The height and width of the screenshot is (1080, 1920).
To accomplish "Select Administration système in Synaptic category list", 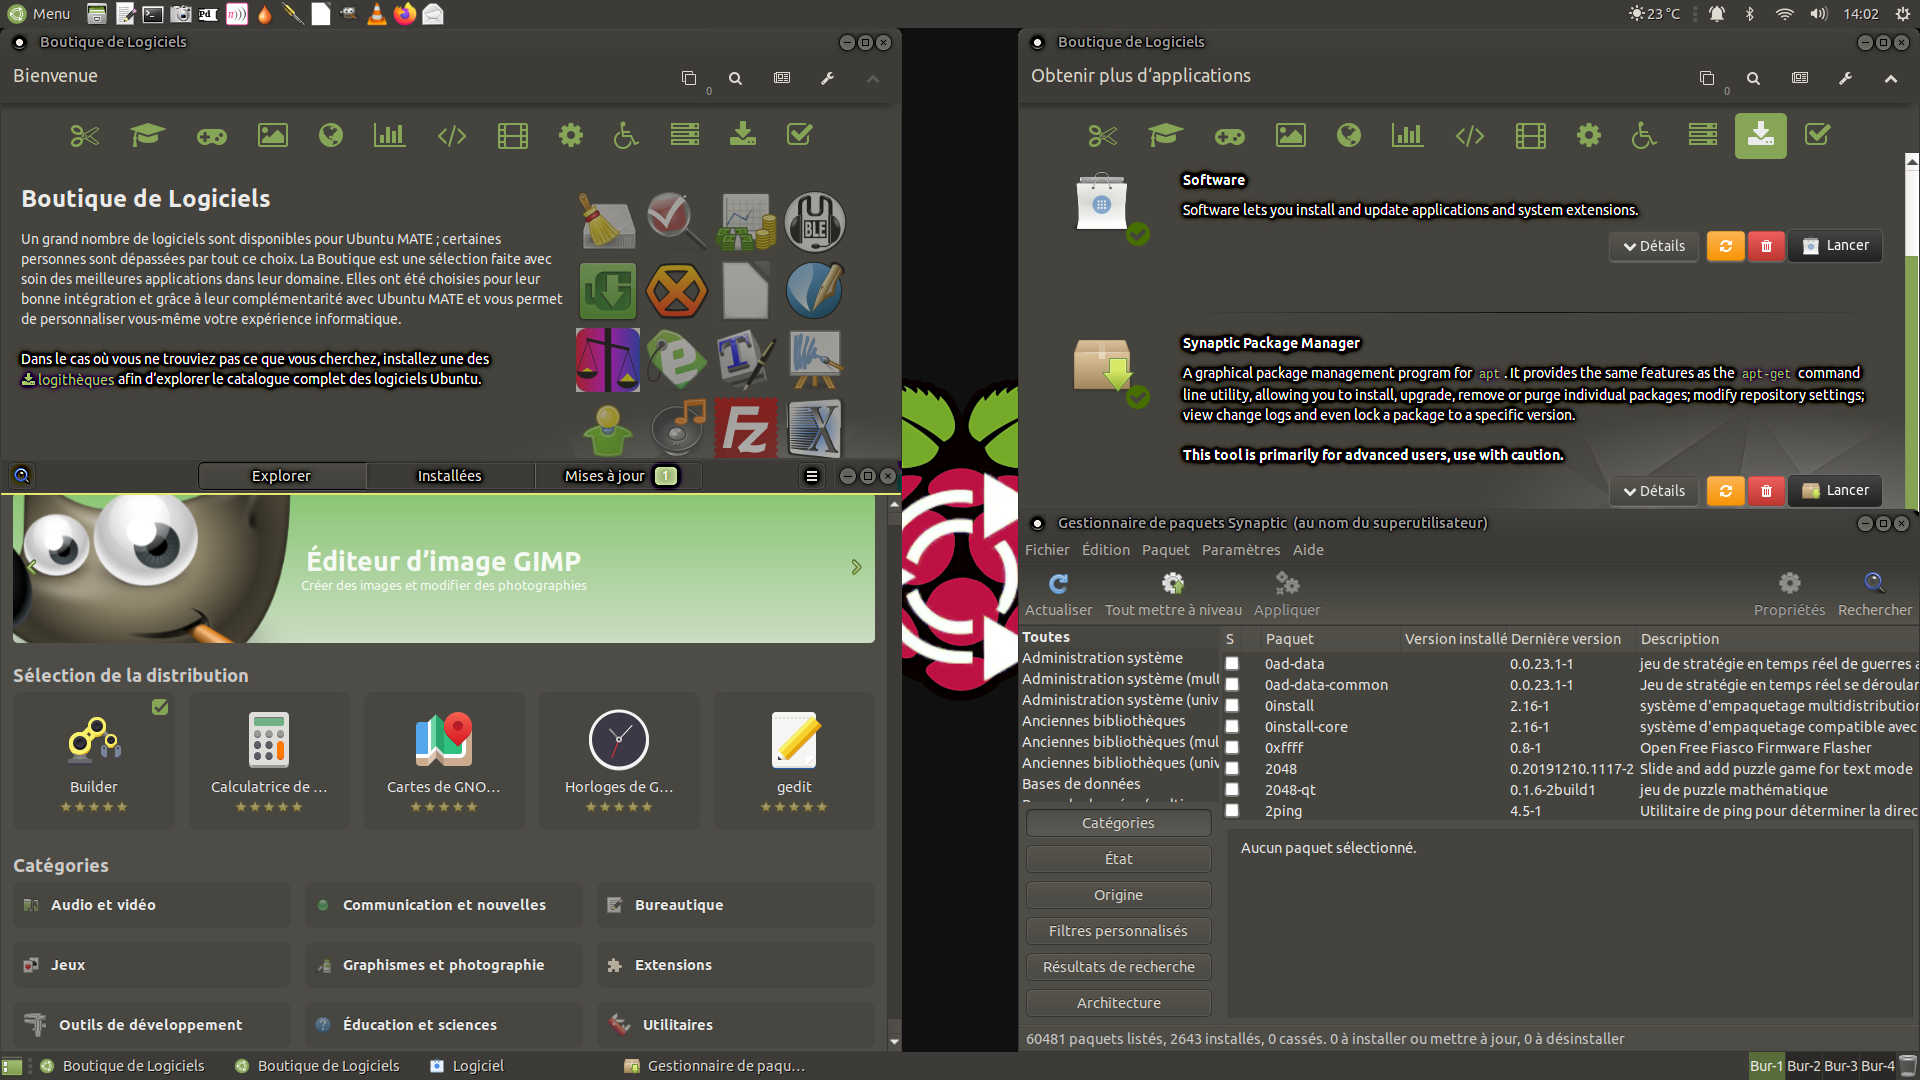I will [1102, 658].
